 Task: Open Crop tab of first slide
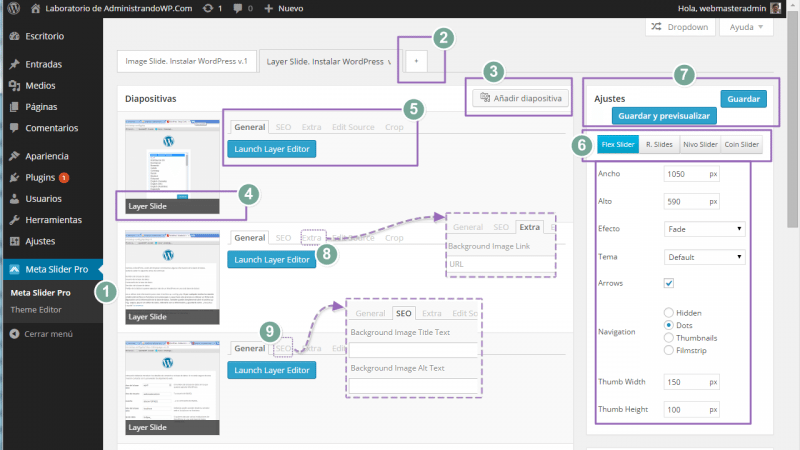click(x=394, y=127)
